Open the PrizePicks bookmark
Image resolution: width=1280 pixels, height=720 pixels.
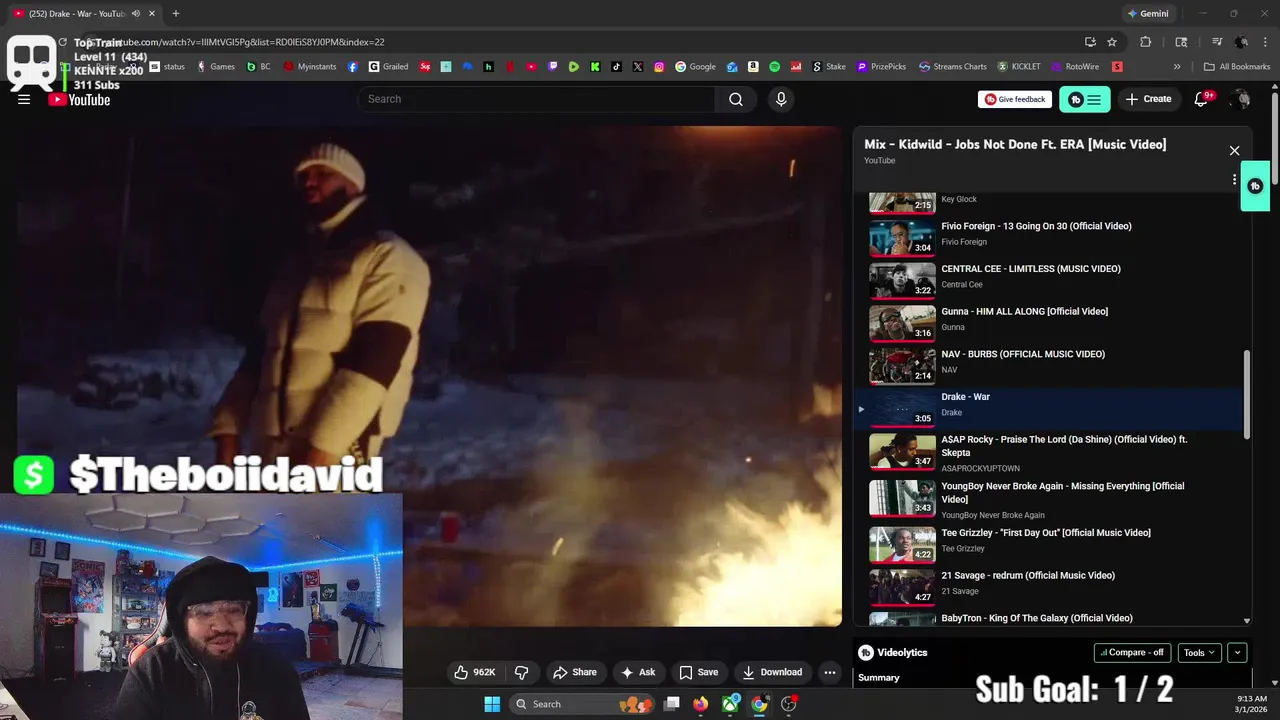point(880,67)
